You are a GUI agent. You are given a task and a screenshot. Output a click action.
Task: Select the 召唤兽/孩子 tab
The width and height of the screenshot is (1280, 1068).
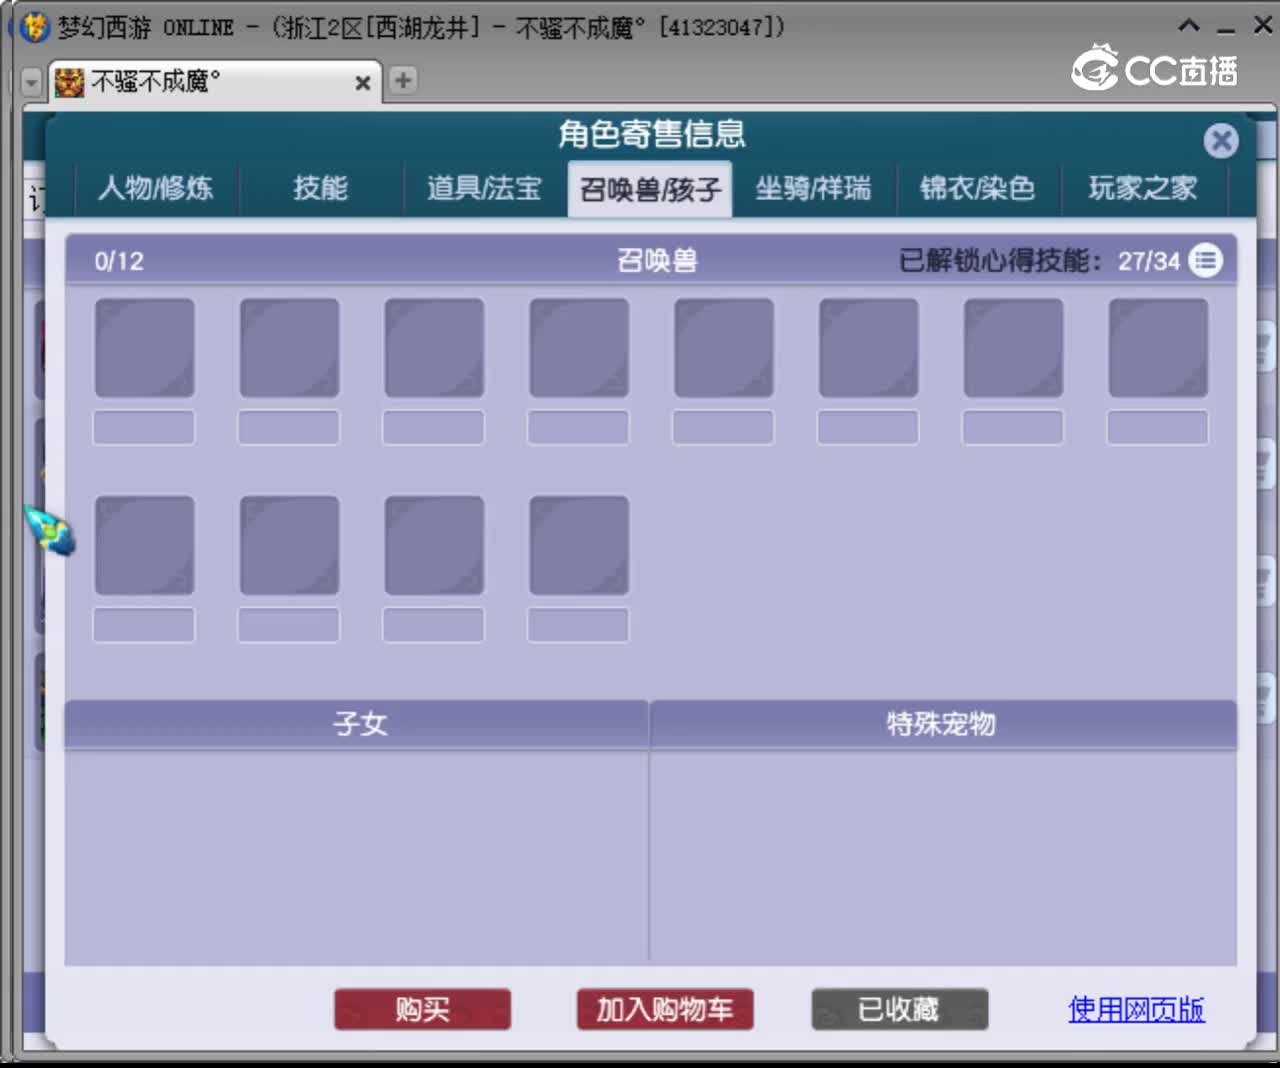click(x=650, y=189)
